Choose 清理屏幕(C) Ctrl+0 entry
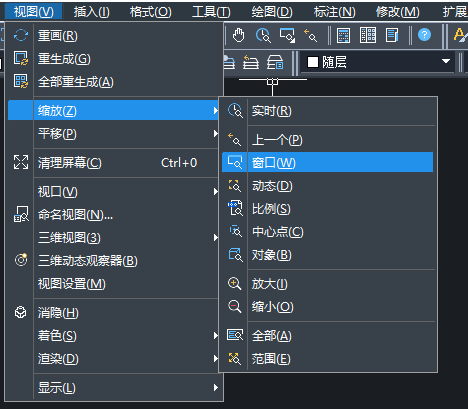The height and width of the screenshot is (409, 468). point(113,163)
